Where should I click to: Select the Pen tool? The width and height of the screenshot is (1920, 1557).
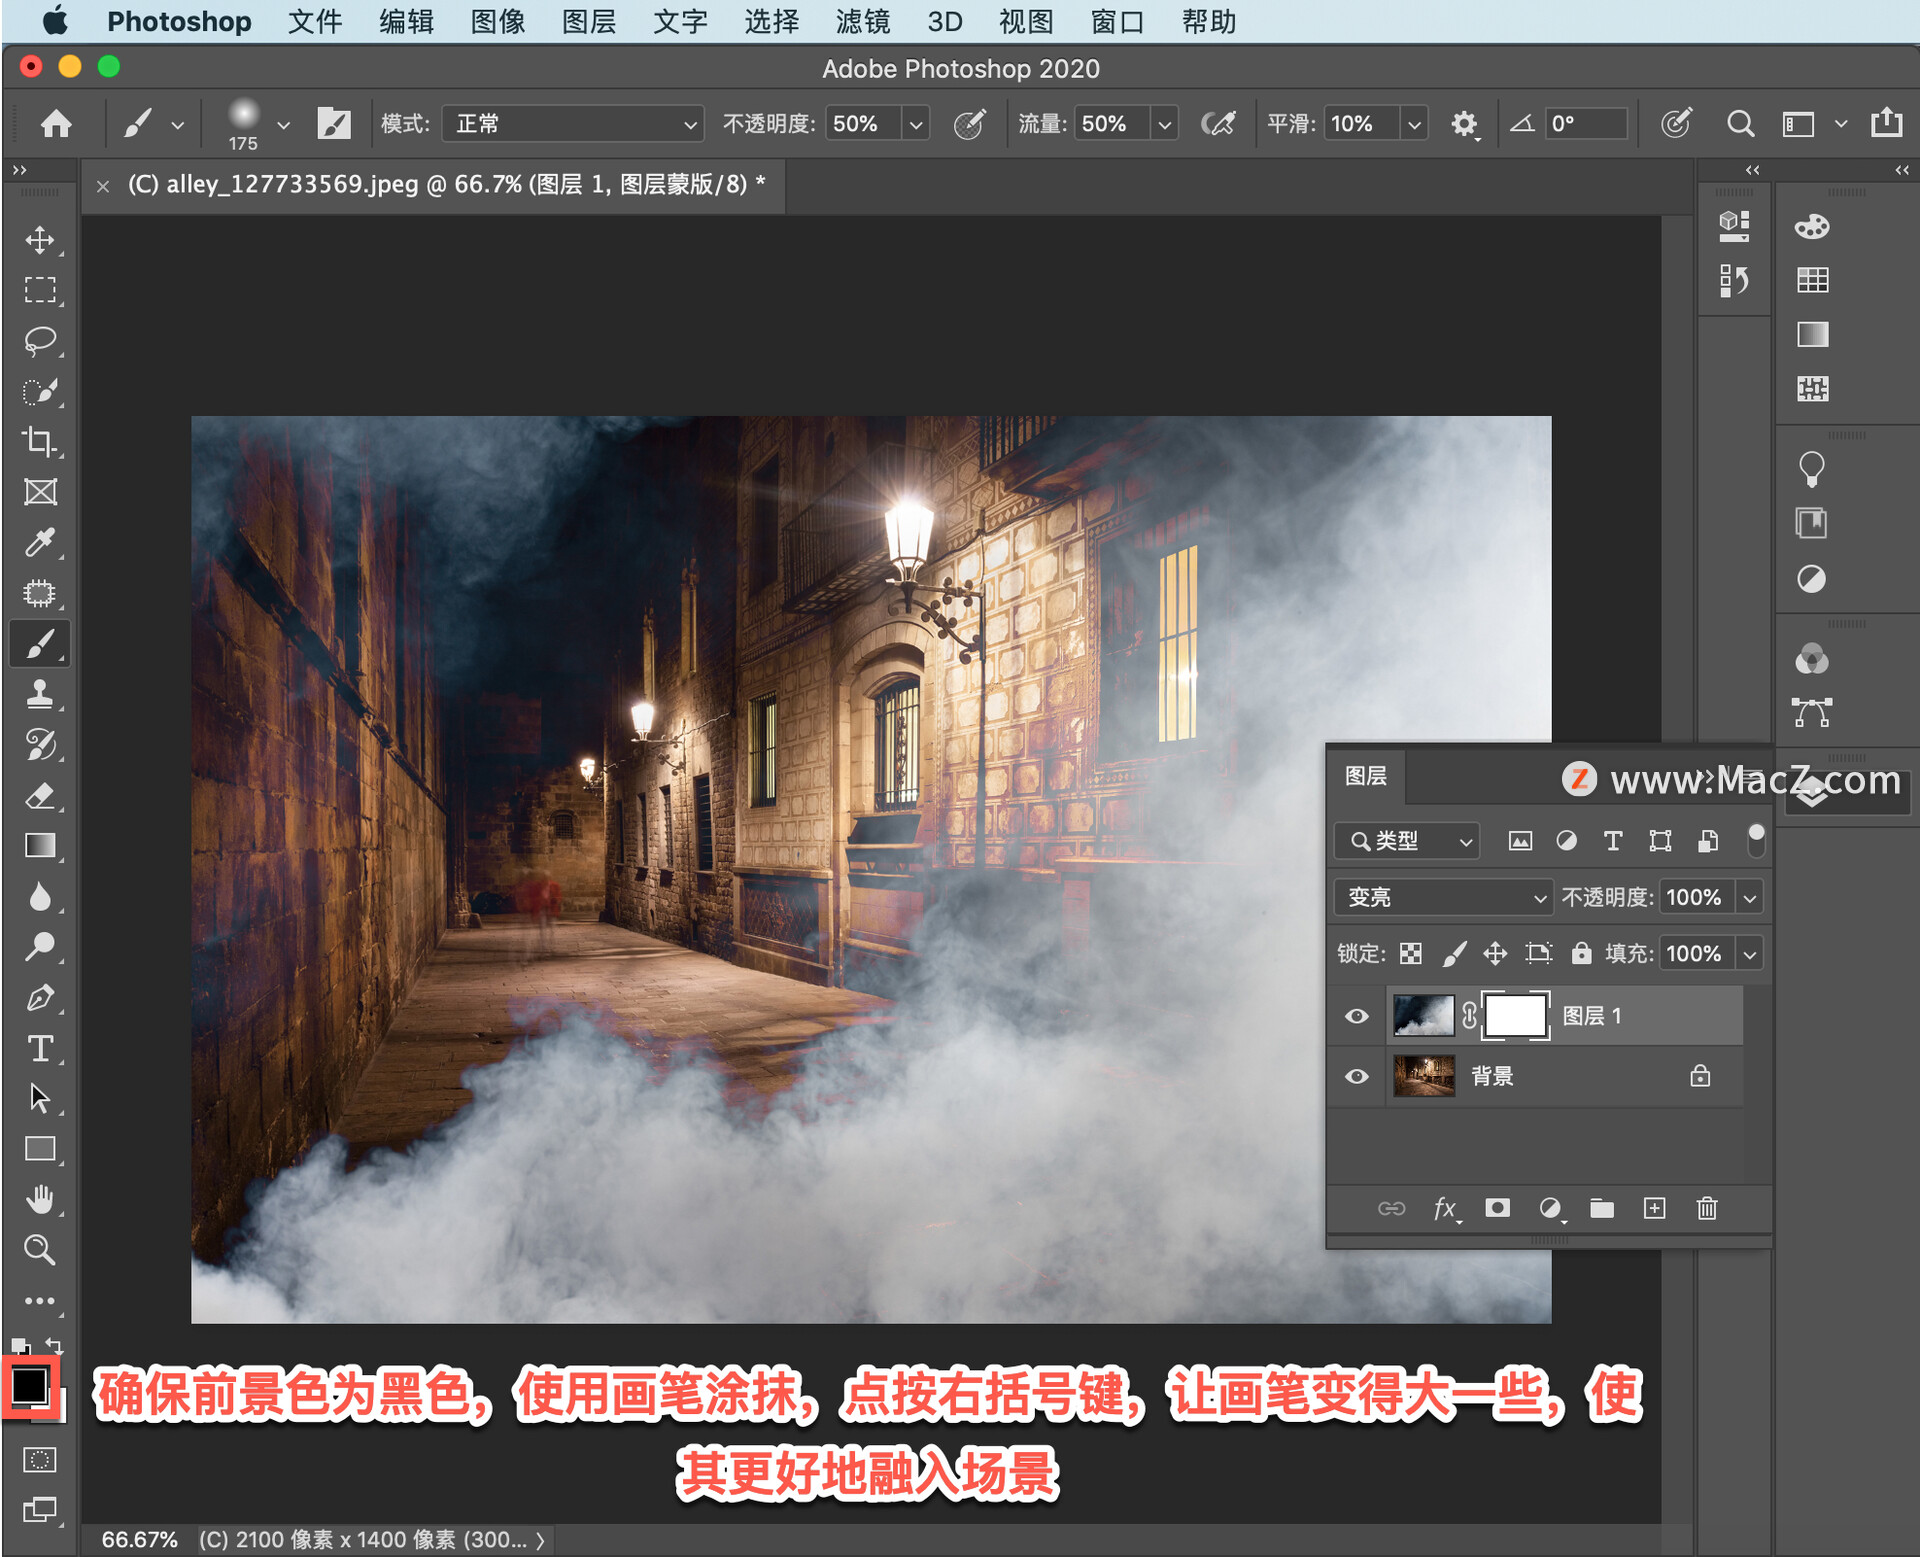(x=40, y=998)
